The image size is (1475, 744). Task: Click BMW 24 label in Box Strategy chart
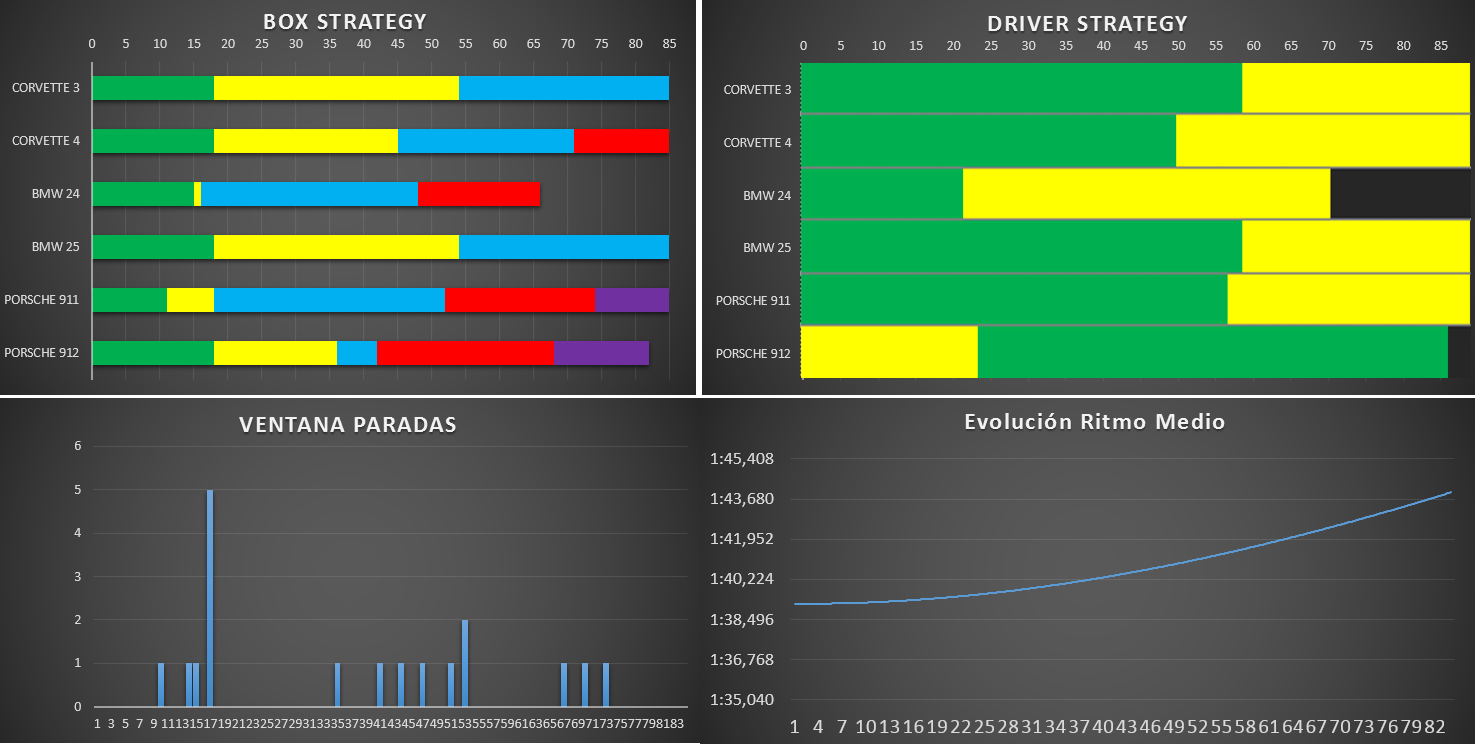56,194
